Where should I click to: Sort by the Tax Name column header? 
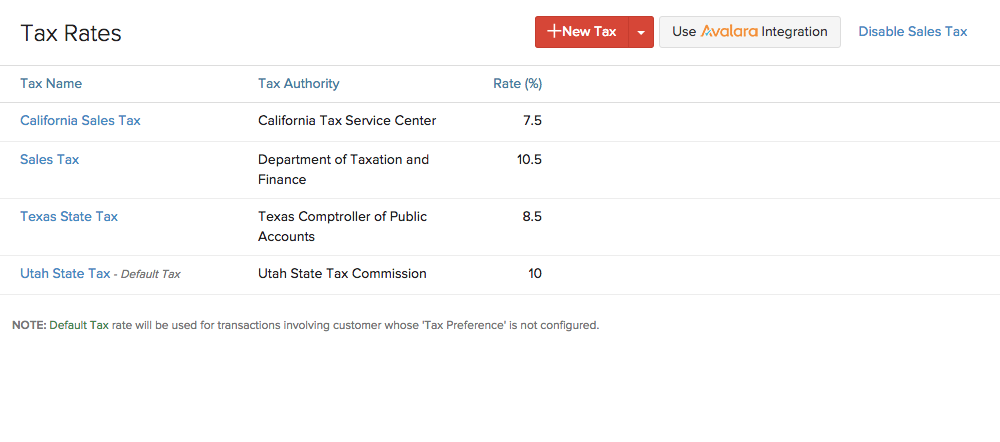[x=51, y=84]
